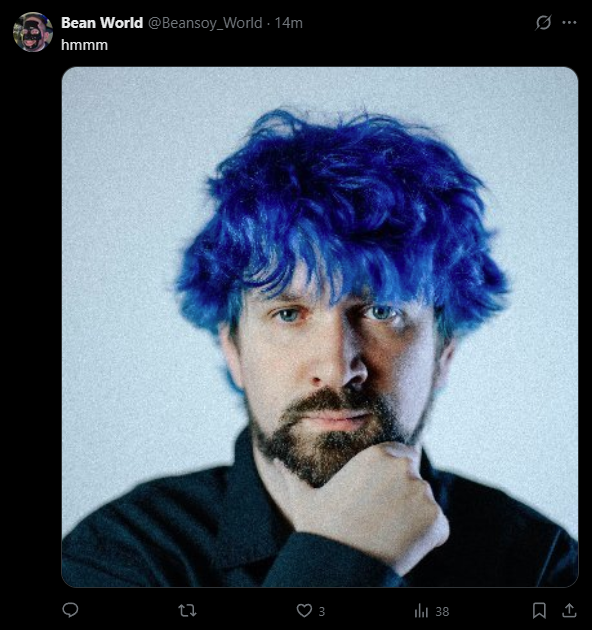Image resolution: width=592 pixels, height=630 pixels.
Task: Share the post via upload arrow icon
Action: (569, 611)
